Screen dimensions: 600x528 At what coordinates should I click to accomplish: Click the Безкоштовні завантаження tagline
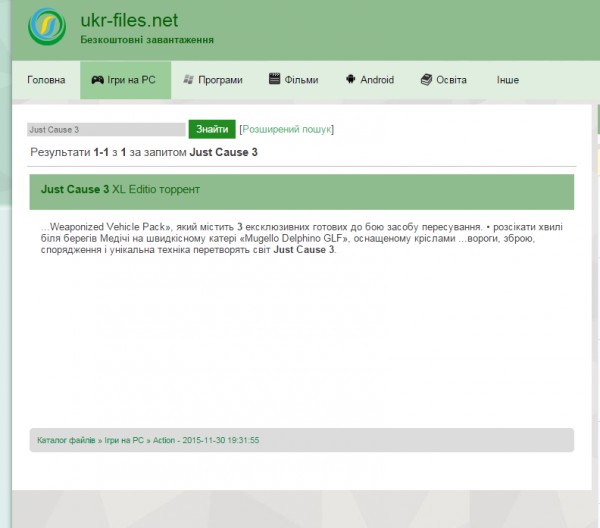point(147,40)
